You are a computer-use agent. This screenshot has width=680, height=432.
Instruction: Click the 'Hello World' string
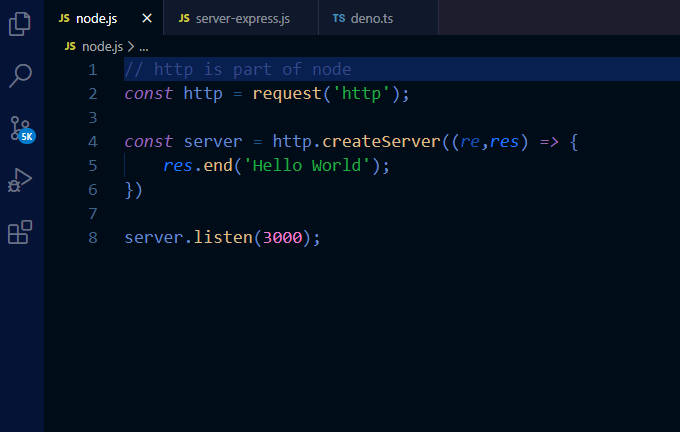point(307,166)
